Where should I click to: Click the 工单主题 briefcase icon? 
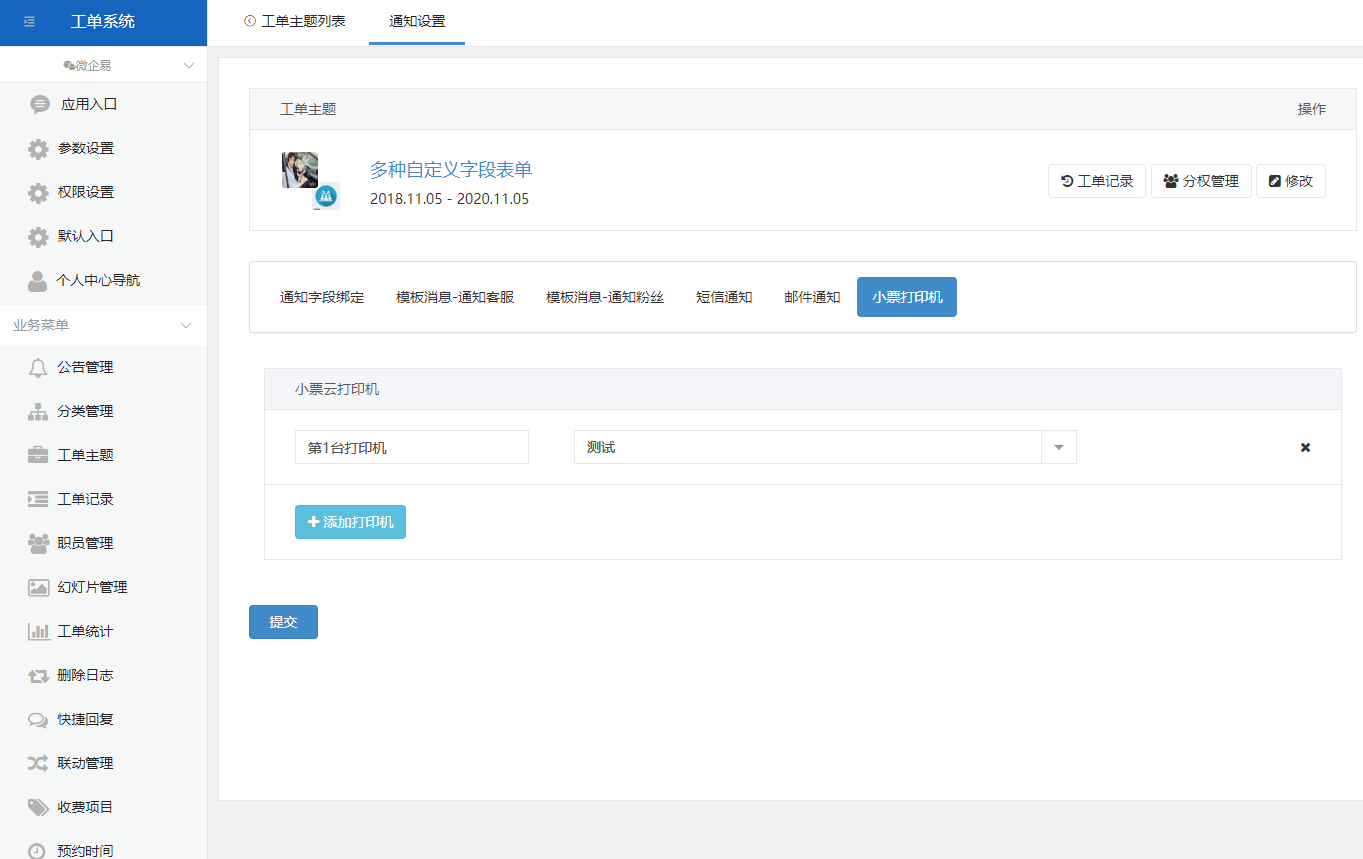38,455
